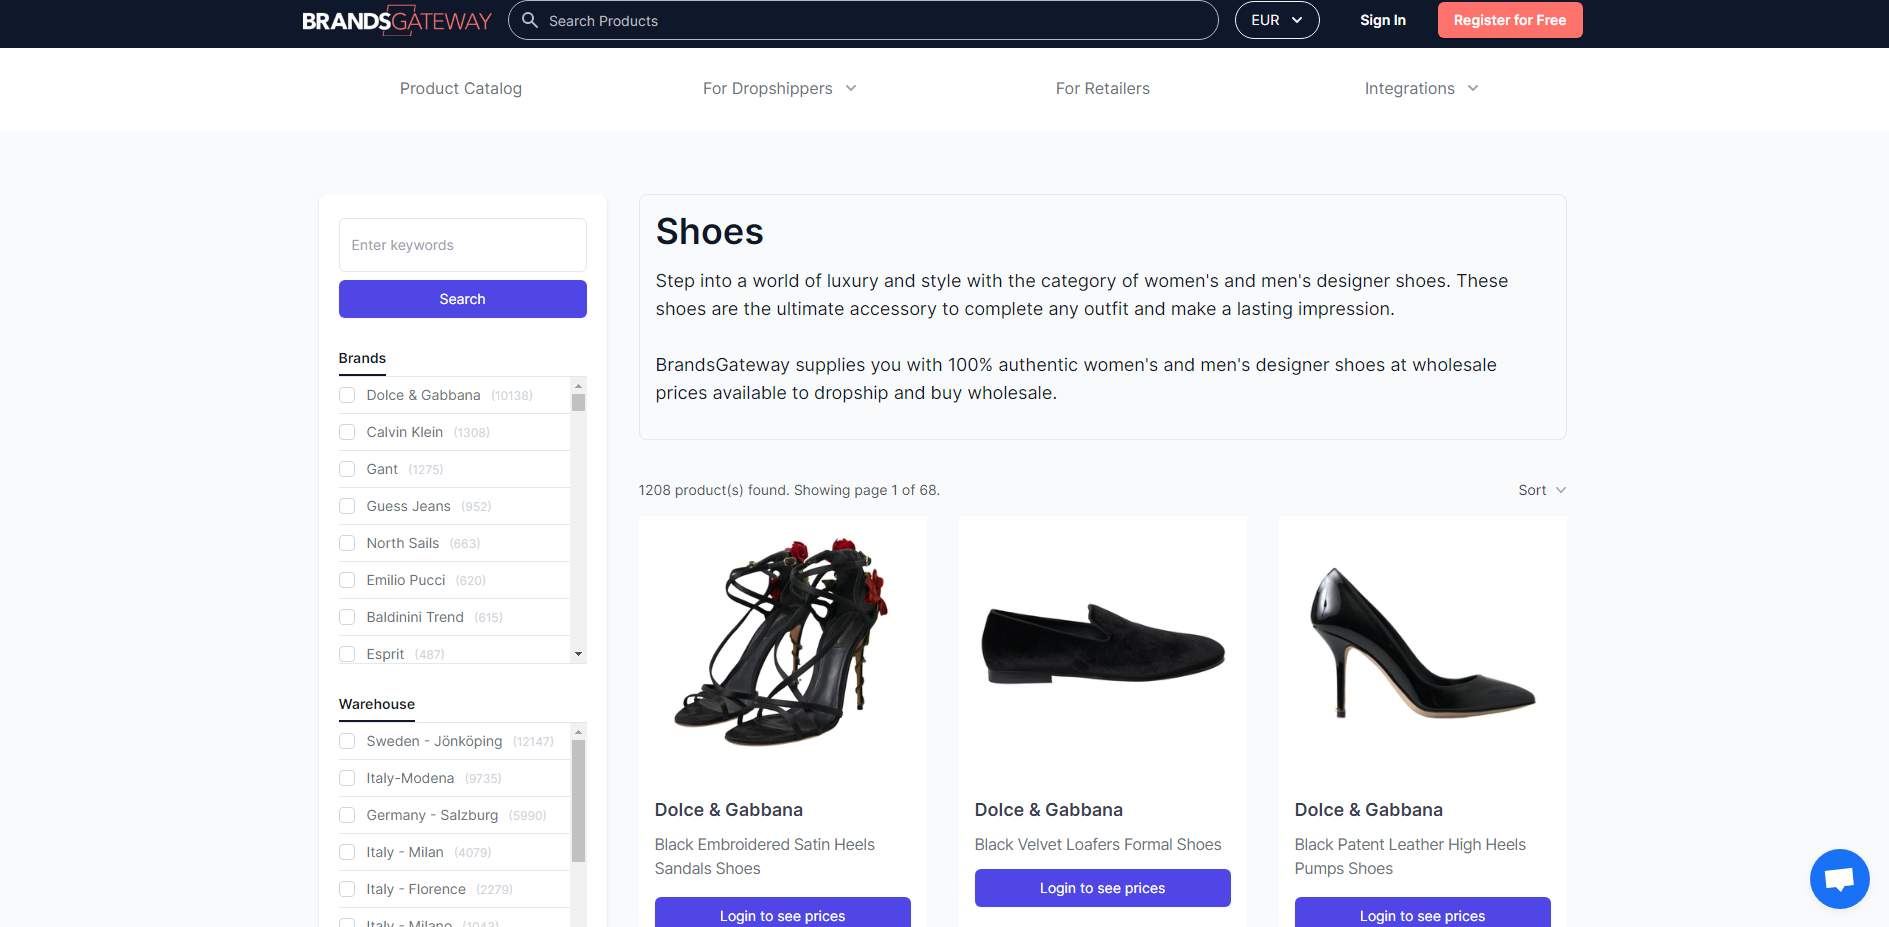Tick the Italy - Florence warehouse
This screenshot has width=1889, height=927.
point(347,889)
